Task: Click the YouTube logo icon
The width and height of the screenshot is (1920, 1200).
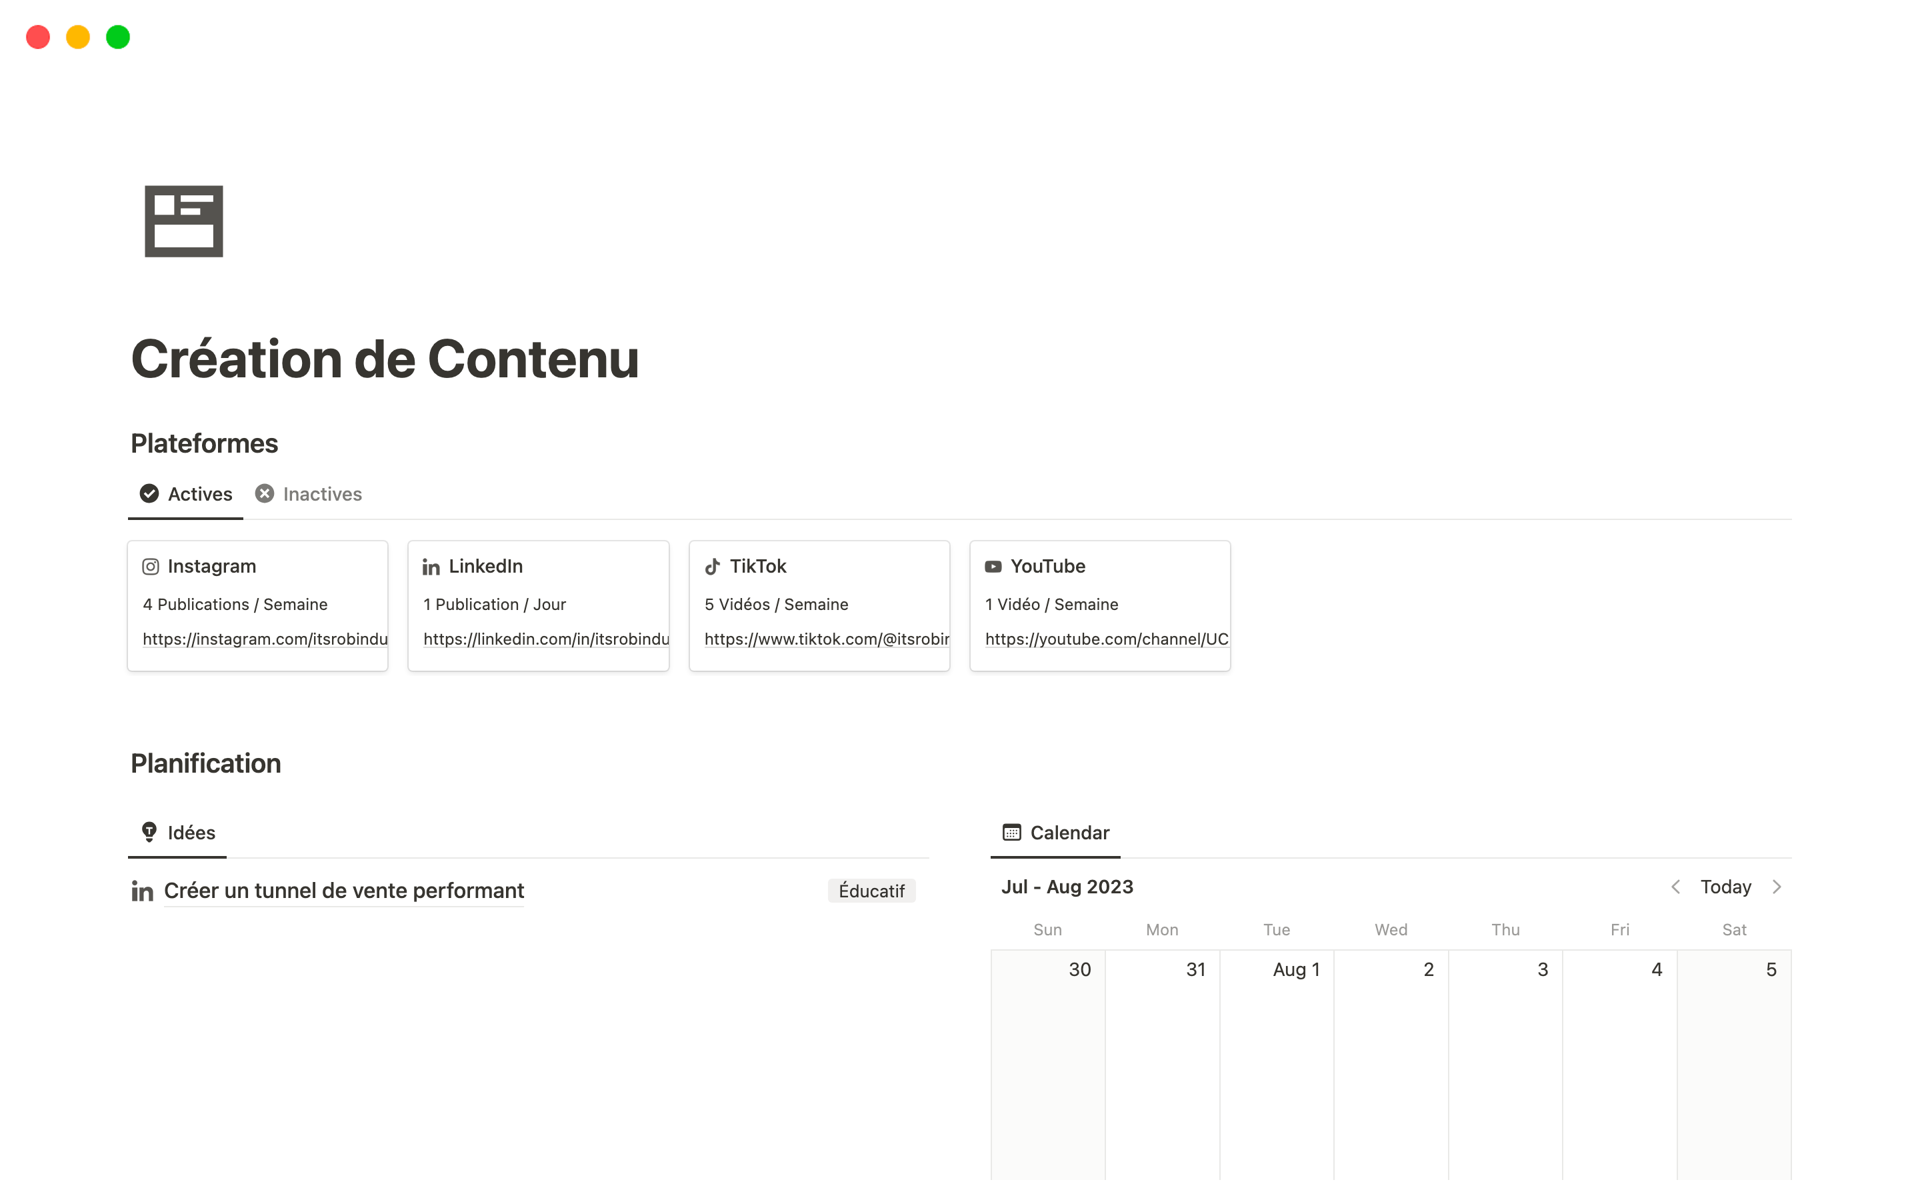Action: point(993,567)
